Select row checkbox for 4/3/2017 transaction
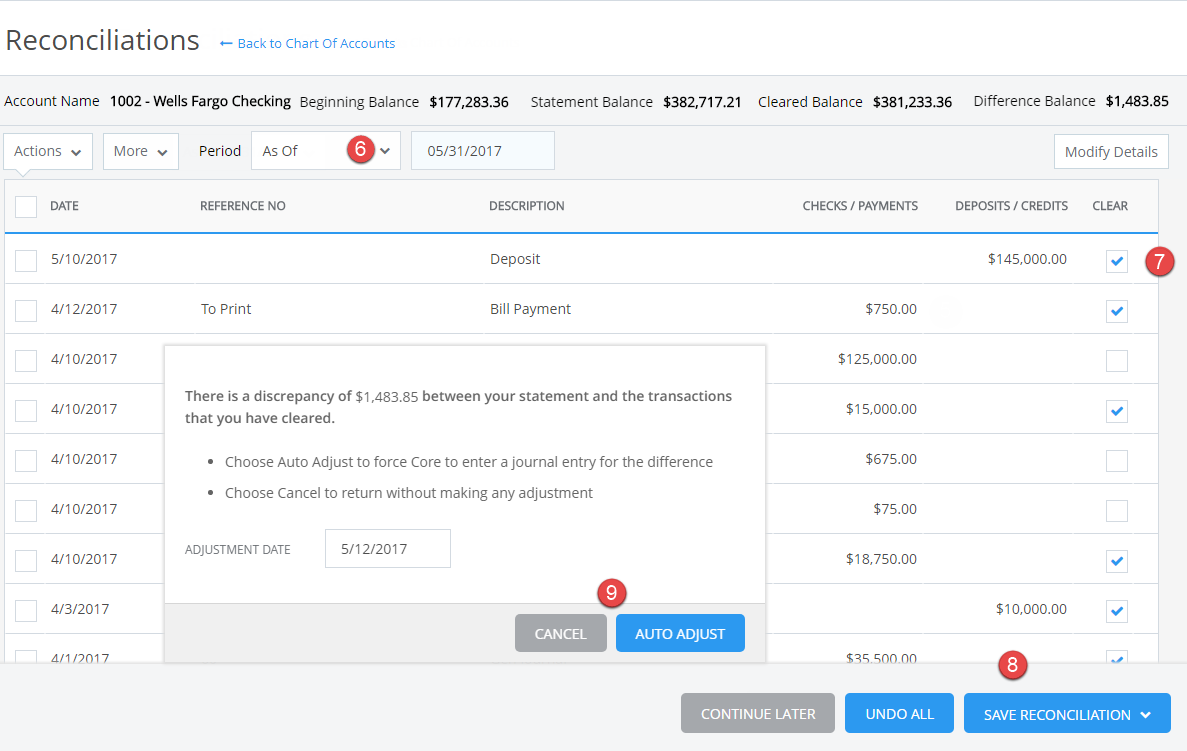Screen dimensions: 1187x751 click(x=26, y=610)
